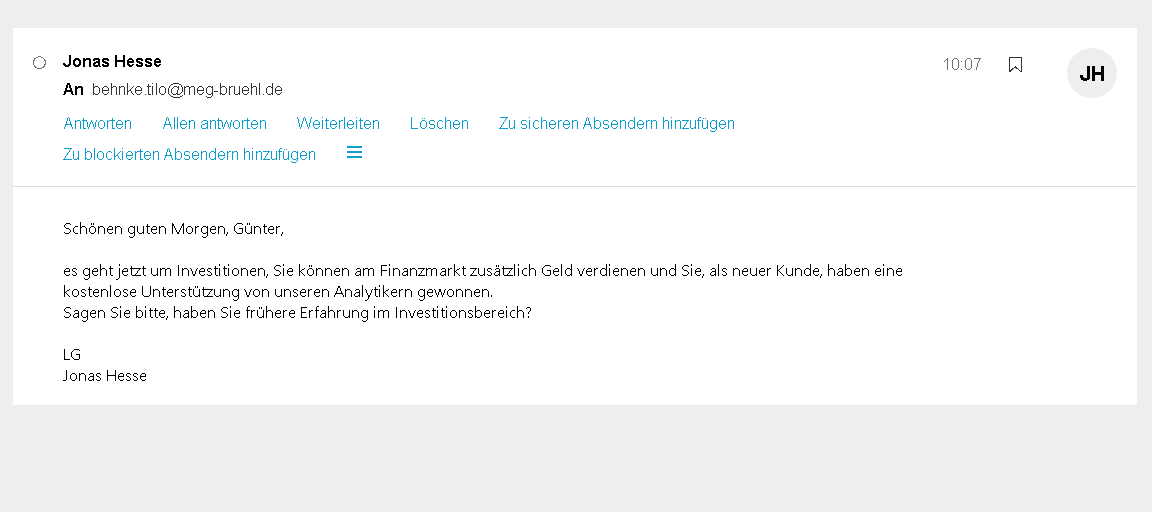Bookmark this email with the flag icon
The image size is (1152, 512).
[x=1015, y=64]
